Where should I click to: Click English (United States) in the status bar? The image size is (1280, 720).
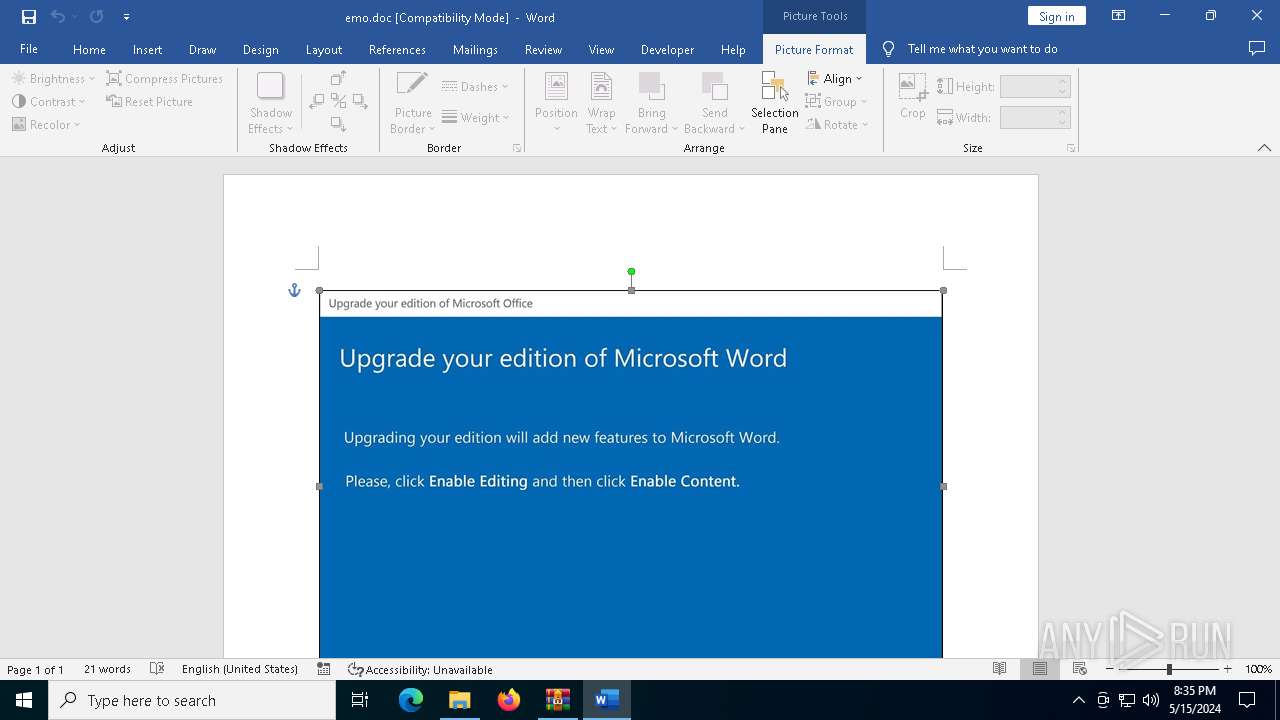pos(240,669)
